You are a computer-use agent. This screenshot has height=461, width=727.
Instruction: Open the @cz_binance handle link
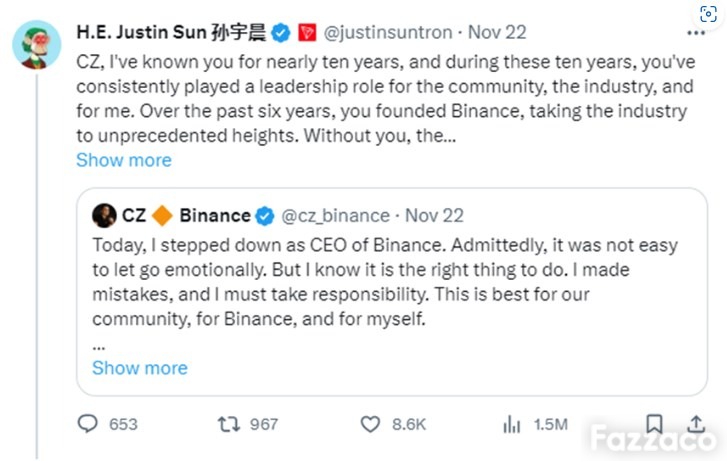point(336,216)
